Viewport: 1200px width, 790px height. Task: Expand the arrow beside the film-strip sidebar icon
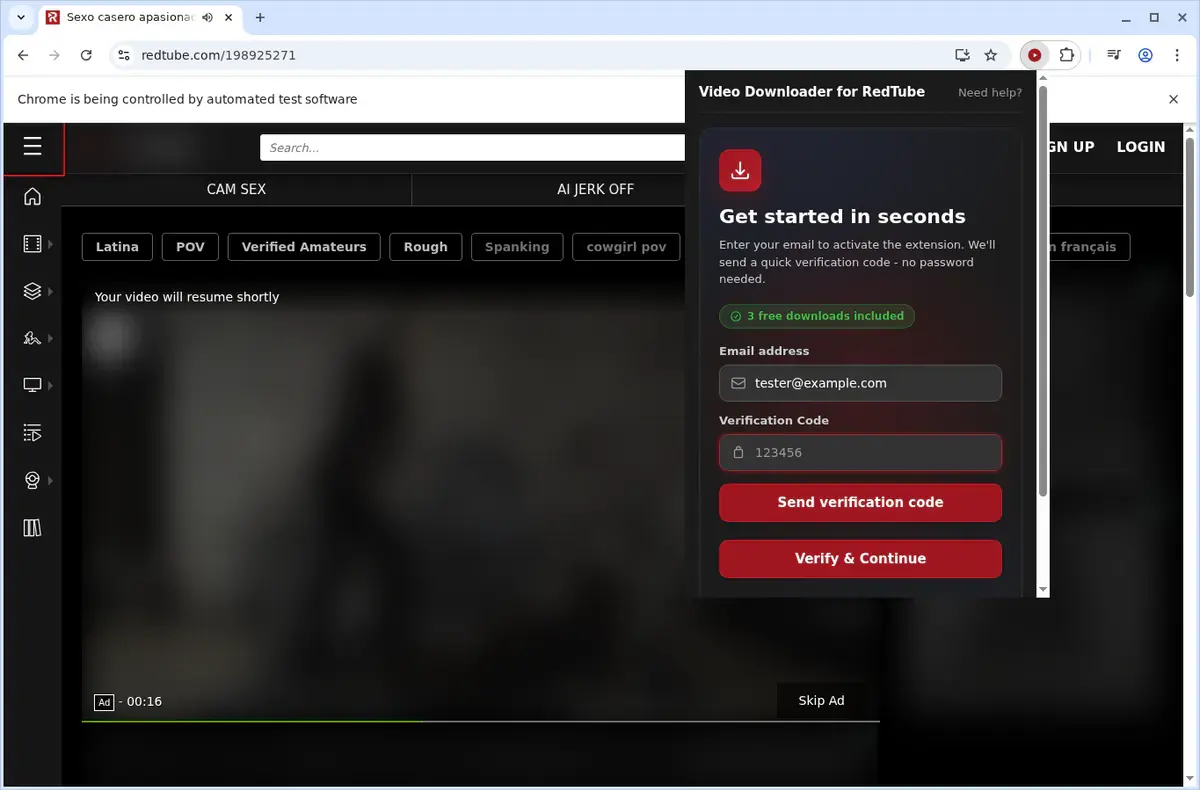tap(50, 243)
